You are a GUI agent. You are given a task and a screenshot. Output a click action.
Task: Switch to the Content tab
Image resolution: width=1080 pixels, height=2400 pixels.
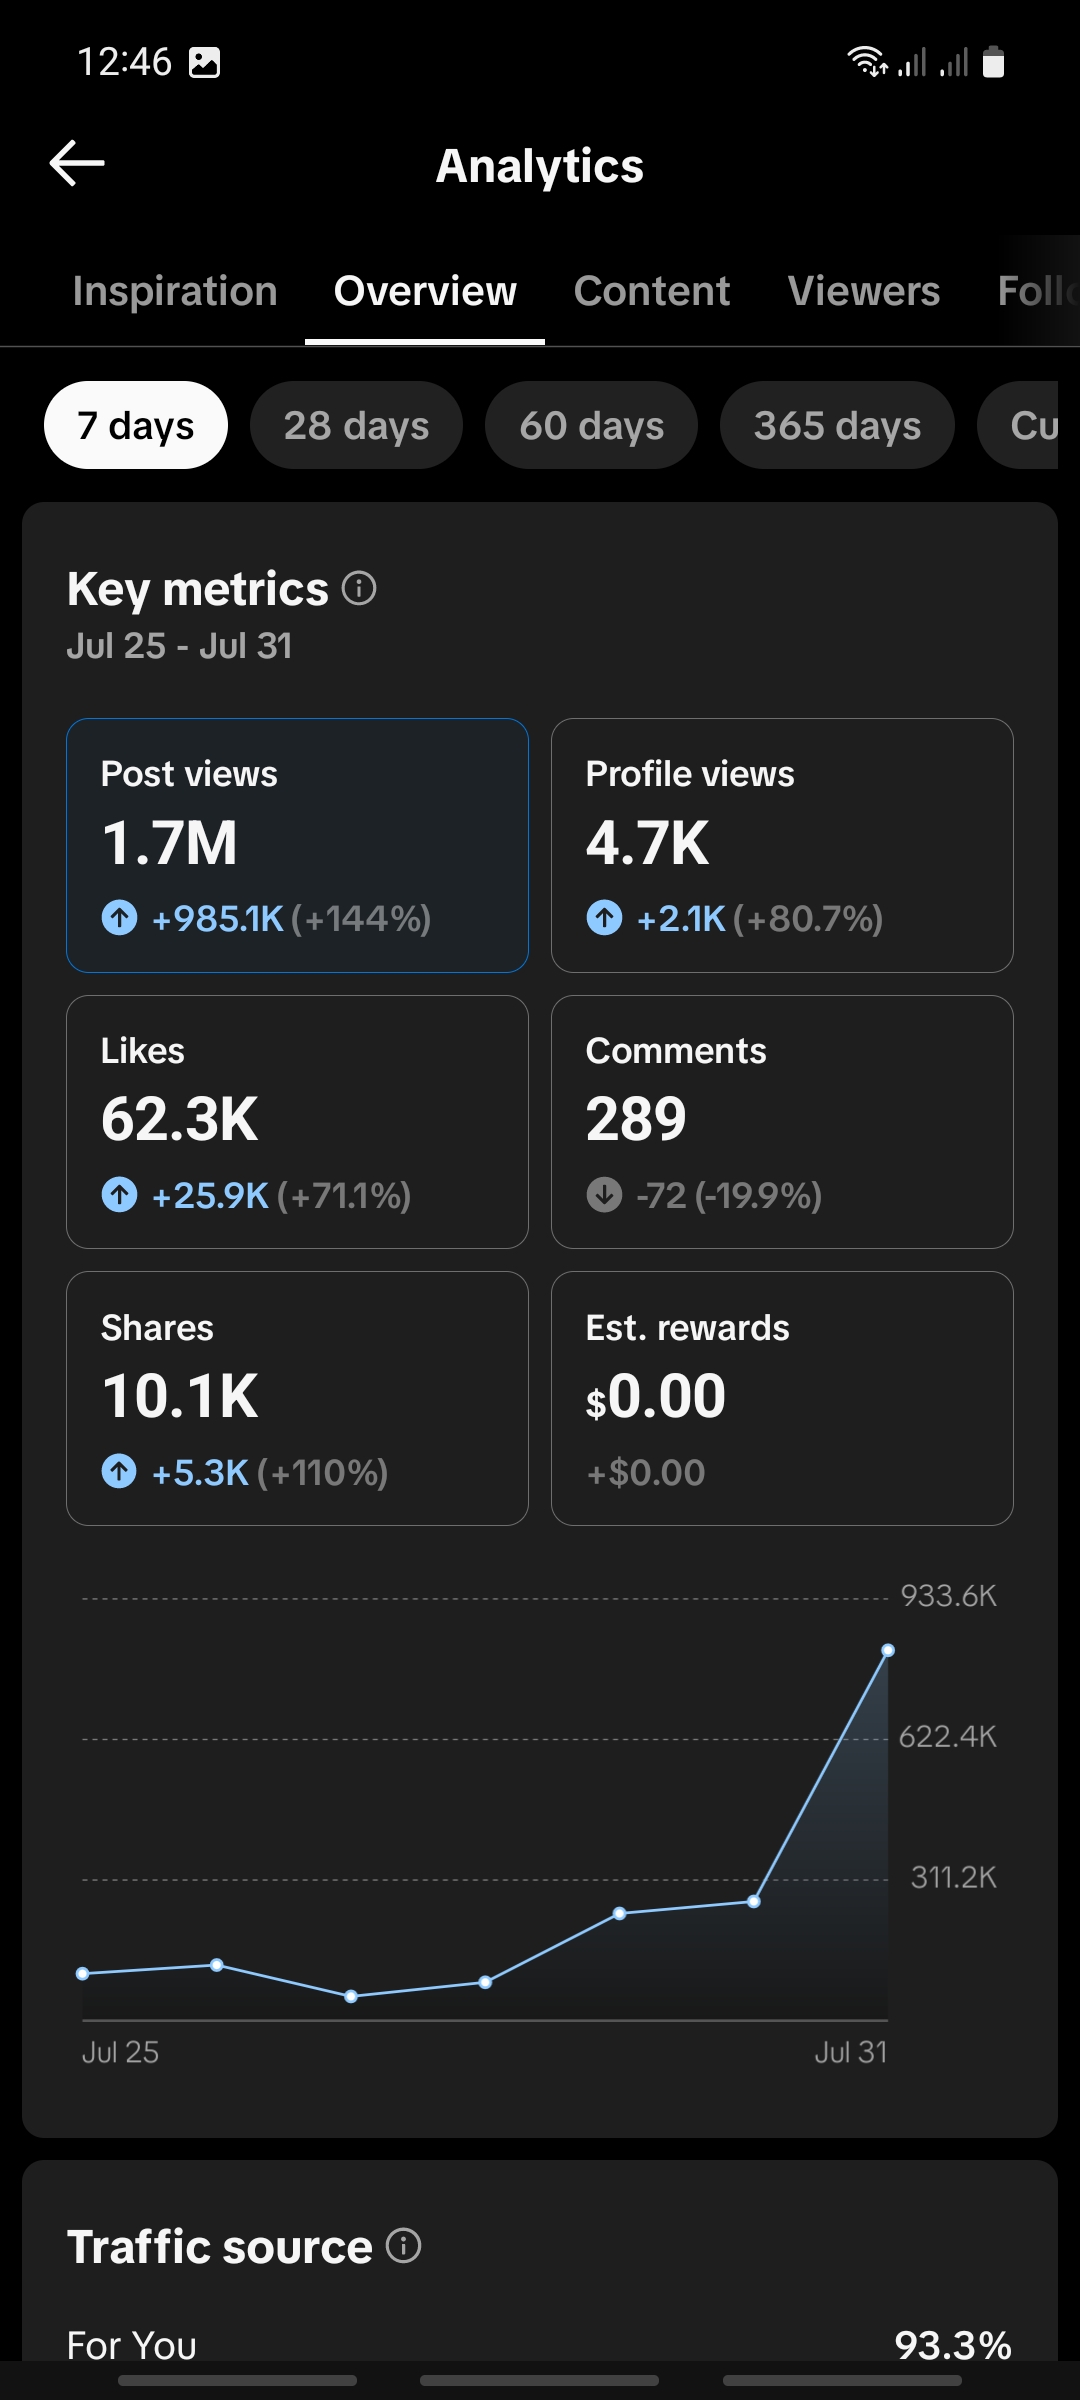pos(652,291)
